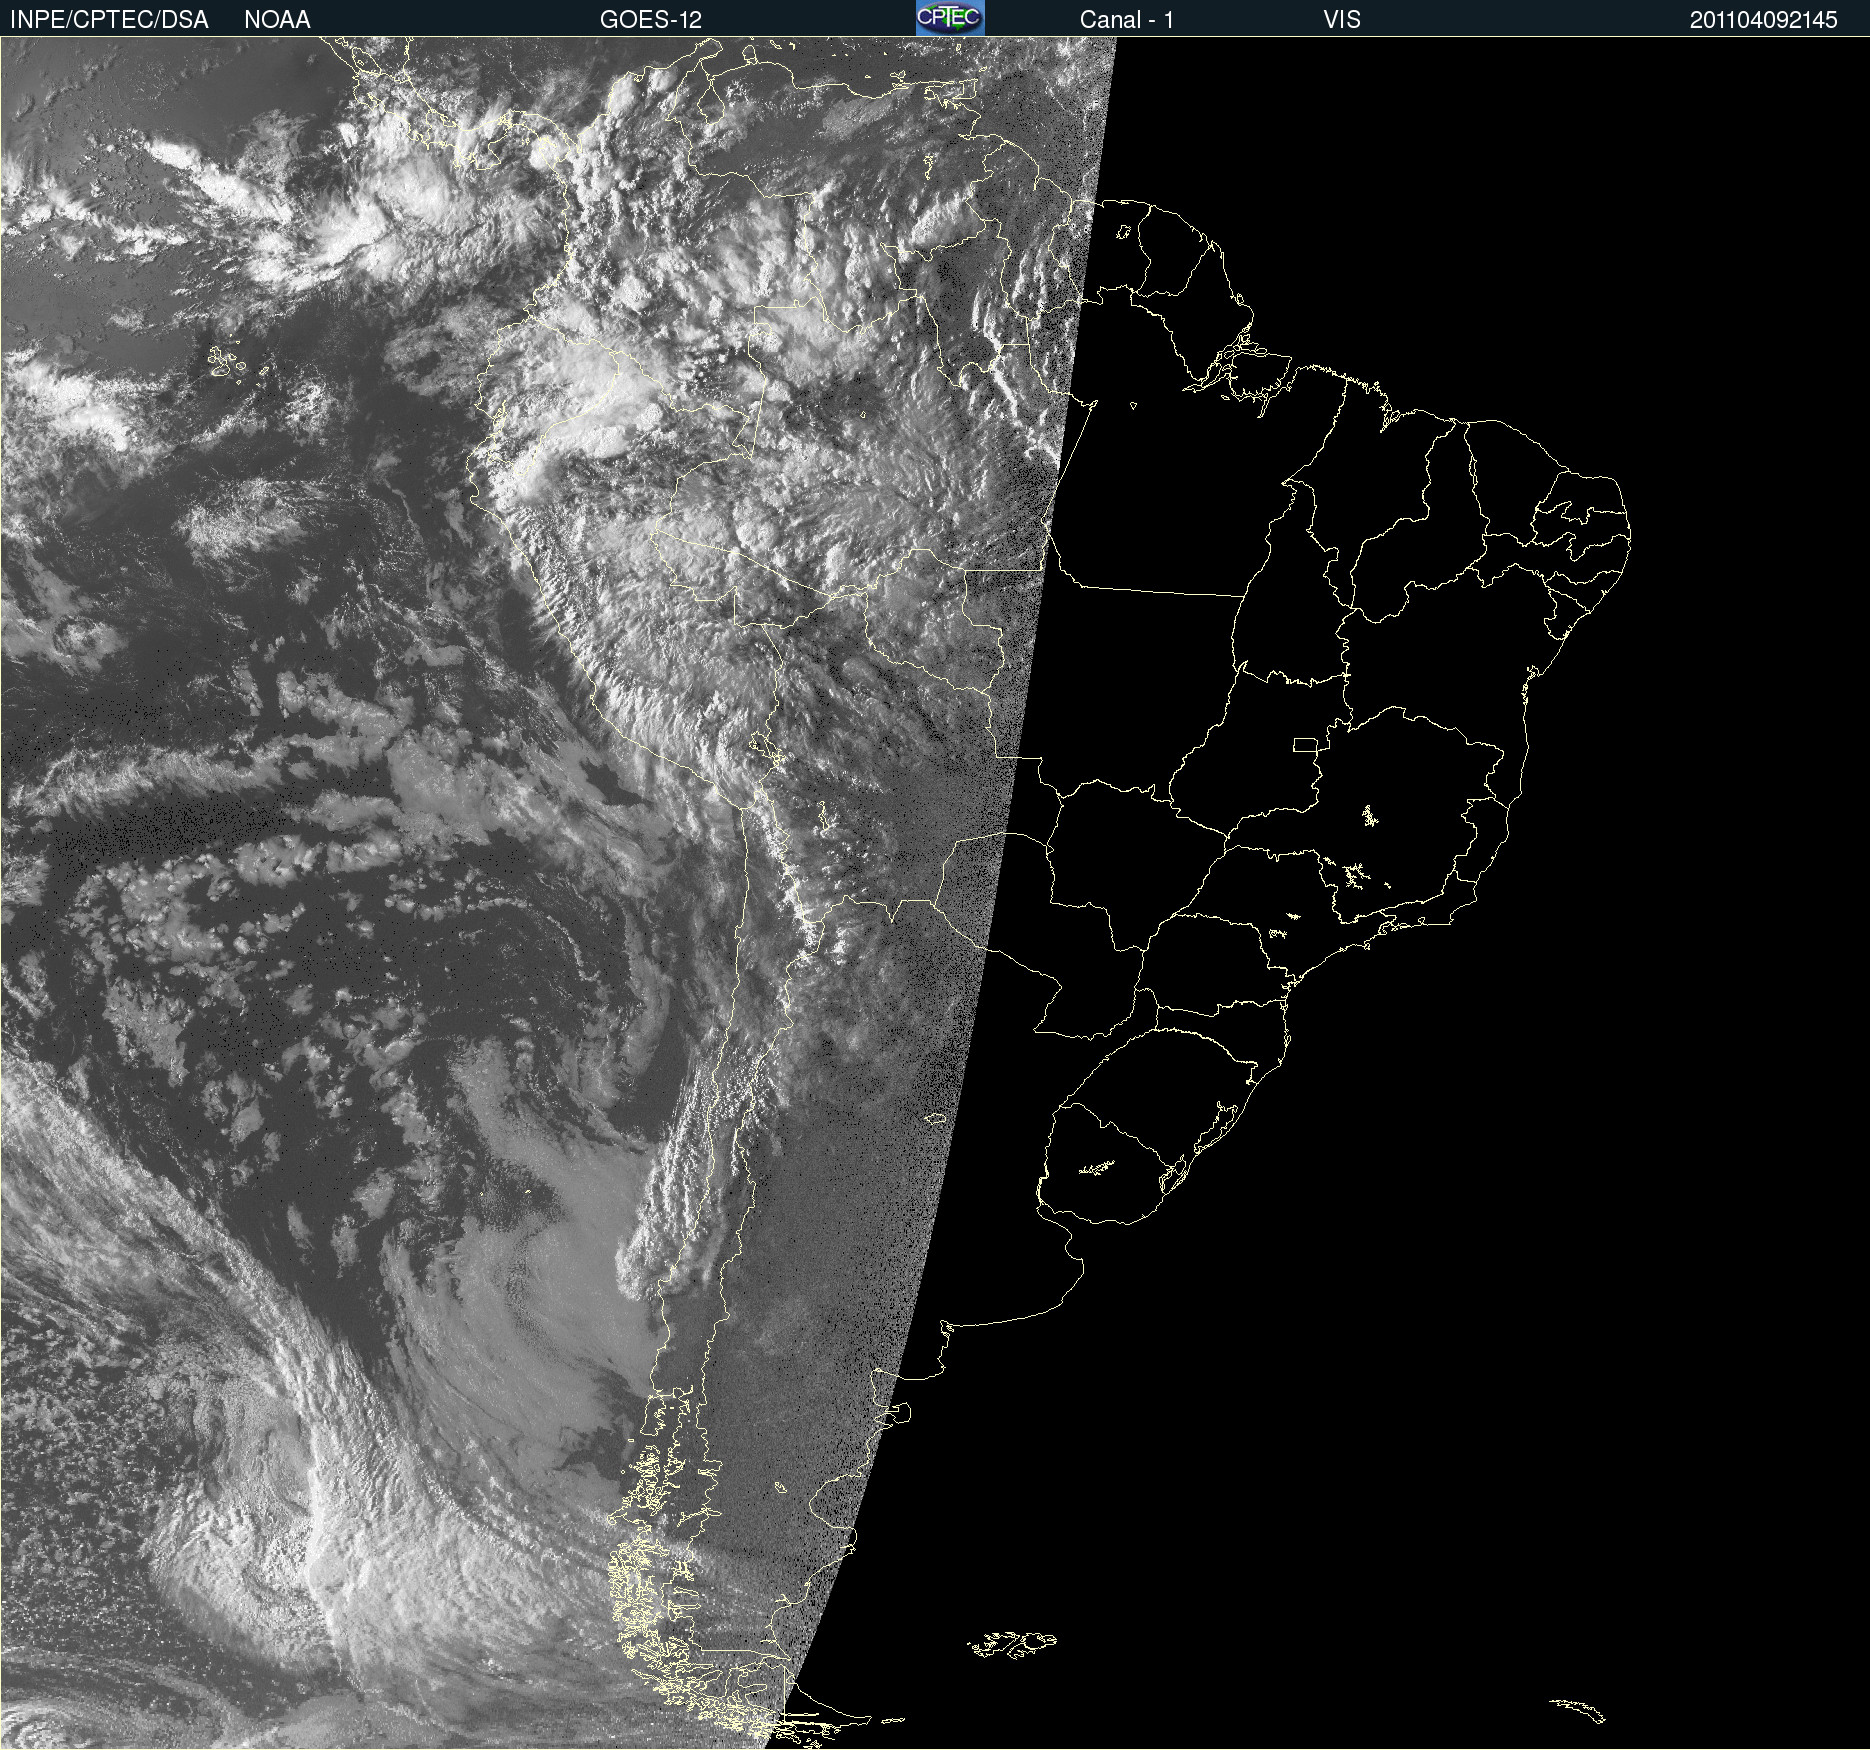Click the GOES-12 satellite label
1870x1750 pixels.
coord(651,20)
